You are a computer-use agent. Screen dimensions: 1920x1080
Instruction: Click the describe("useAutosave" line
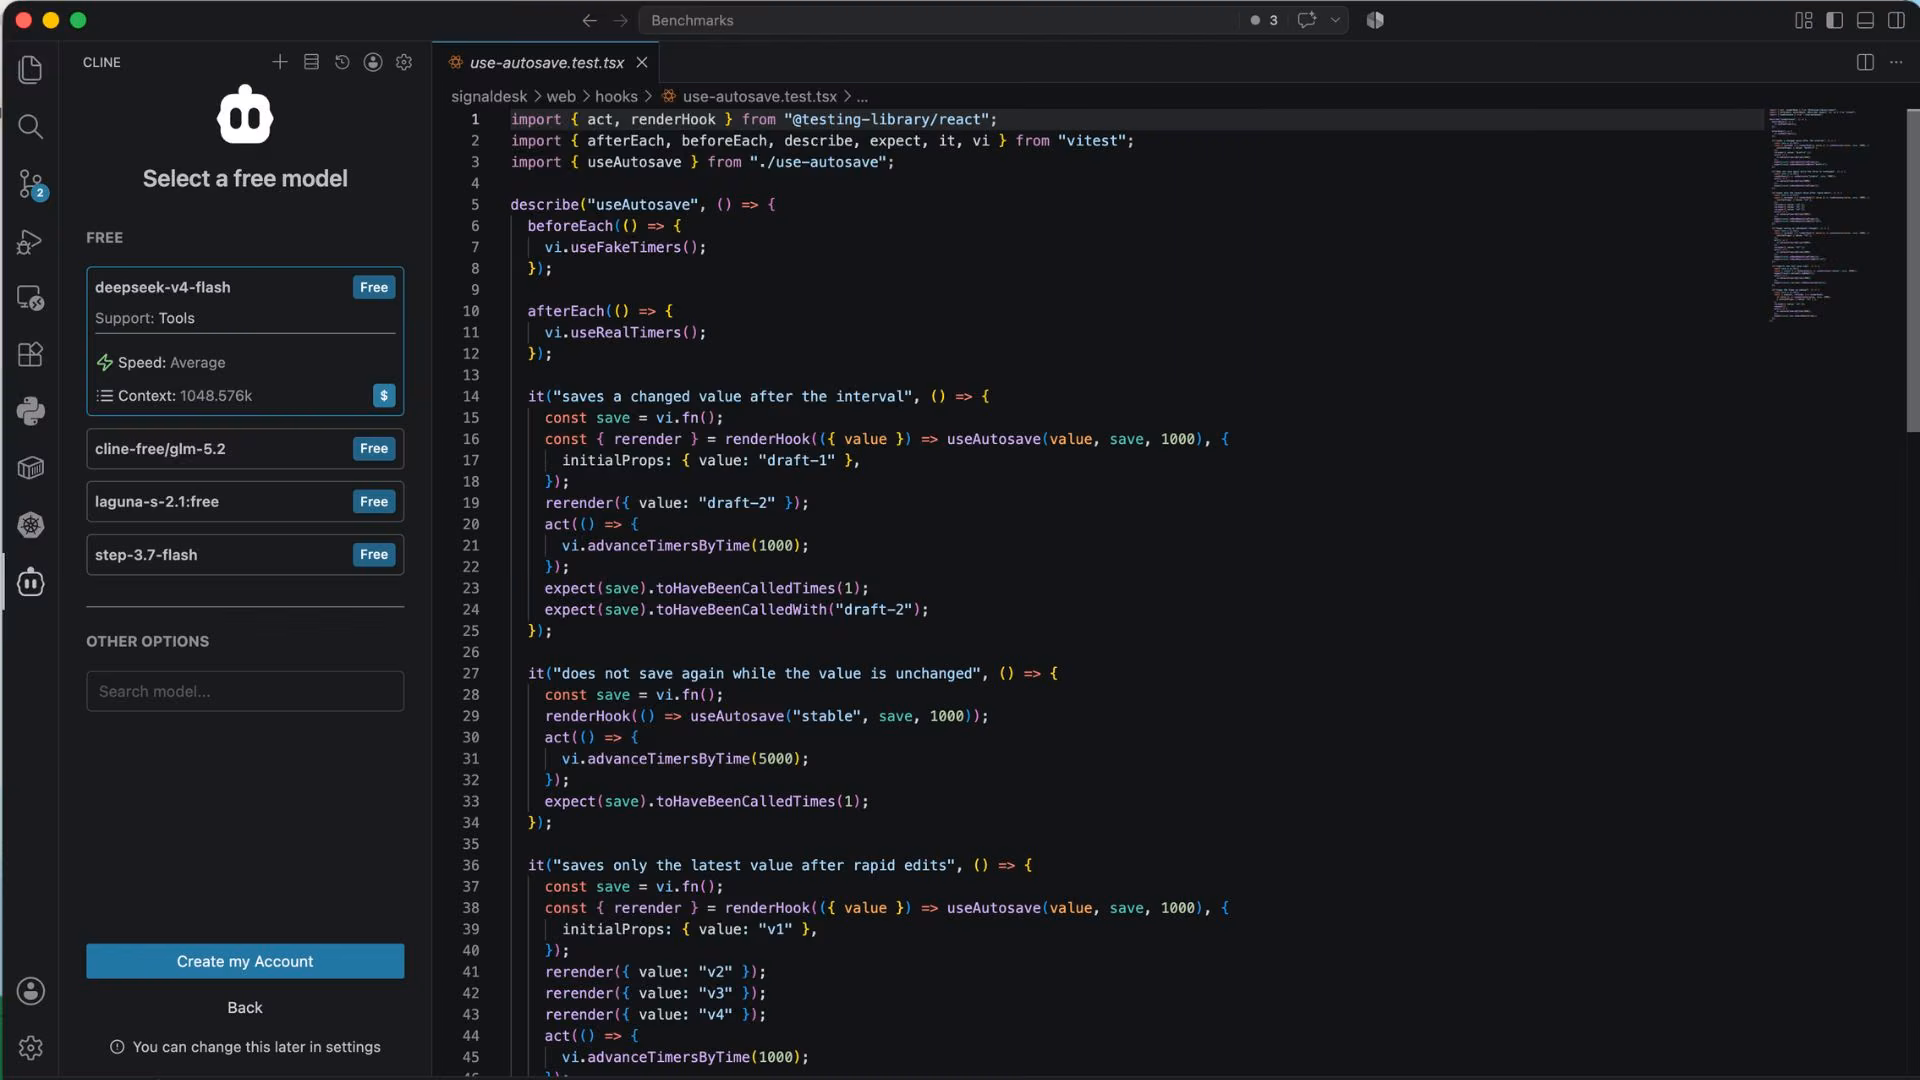click(x=643, y=204)
